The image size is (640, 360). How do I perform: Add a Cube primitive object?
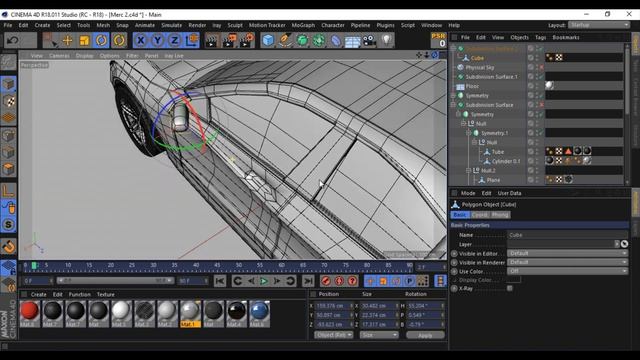point(268,40)
